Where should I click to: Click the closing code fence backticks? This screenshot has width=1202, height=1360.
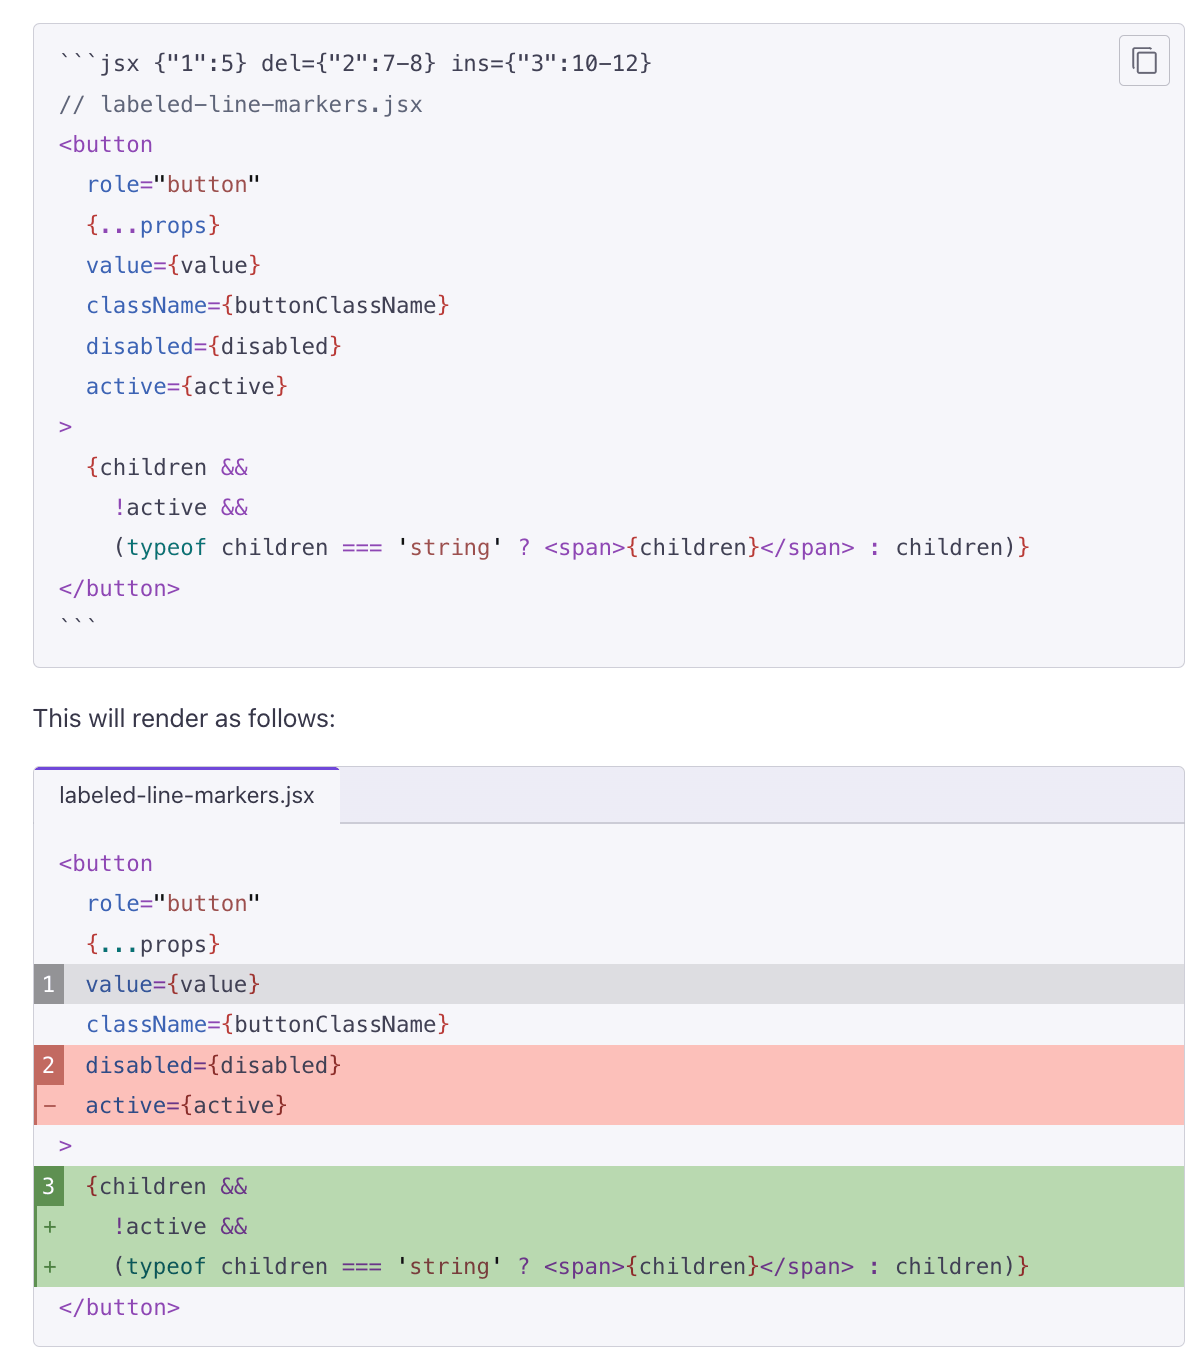click(x=78, y=626)
